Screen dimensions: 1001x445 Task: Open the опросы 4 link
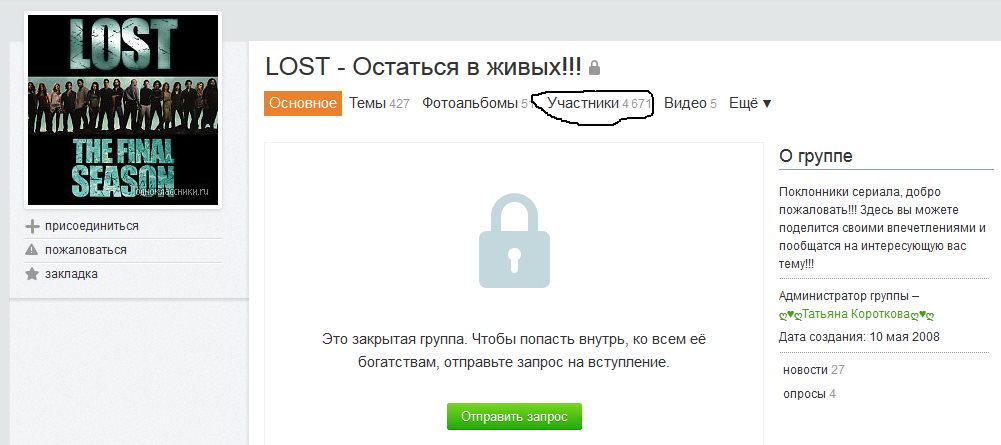809,394
